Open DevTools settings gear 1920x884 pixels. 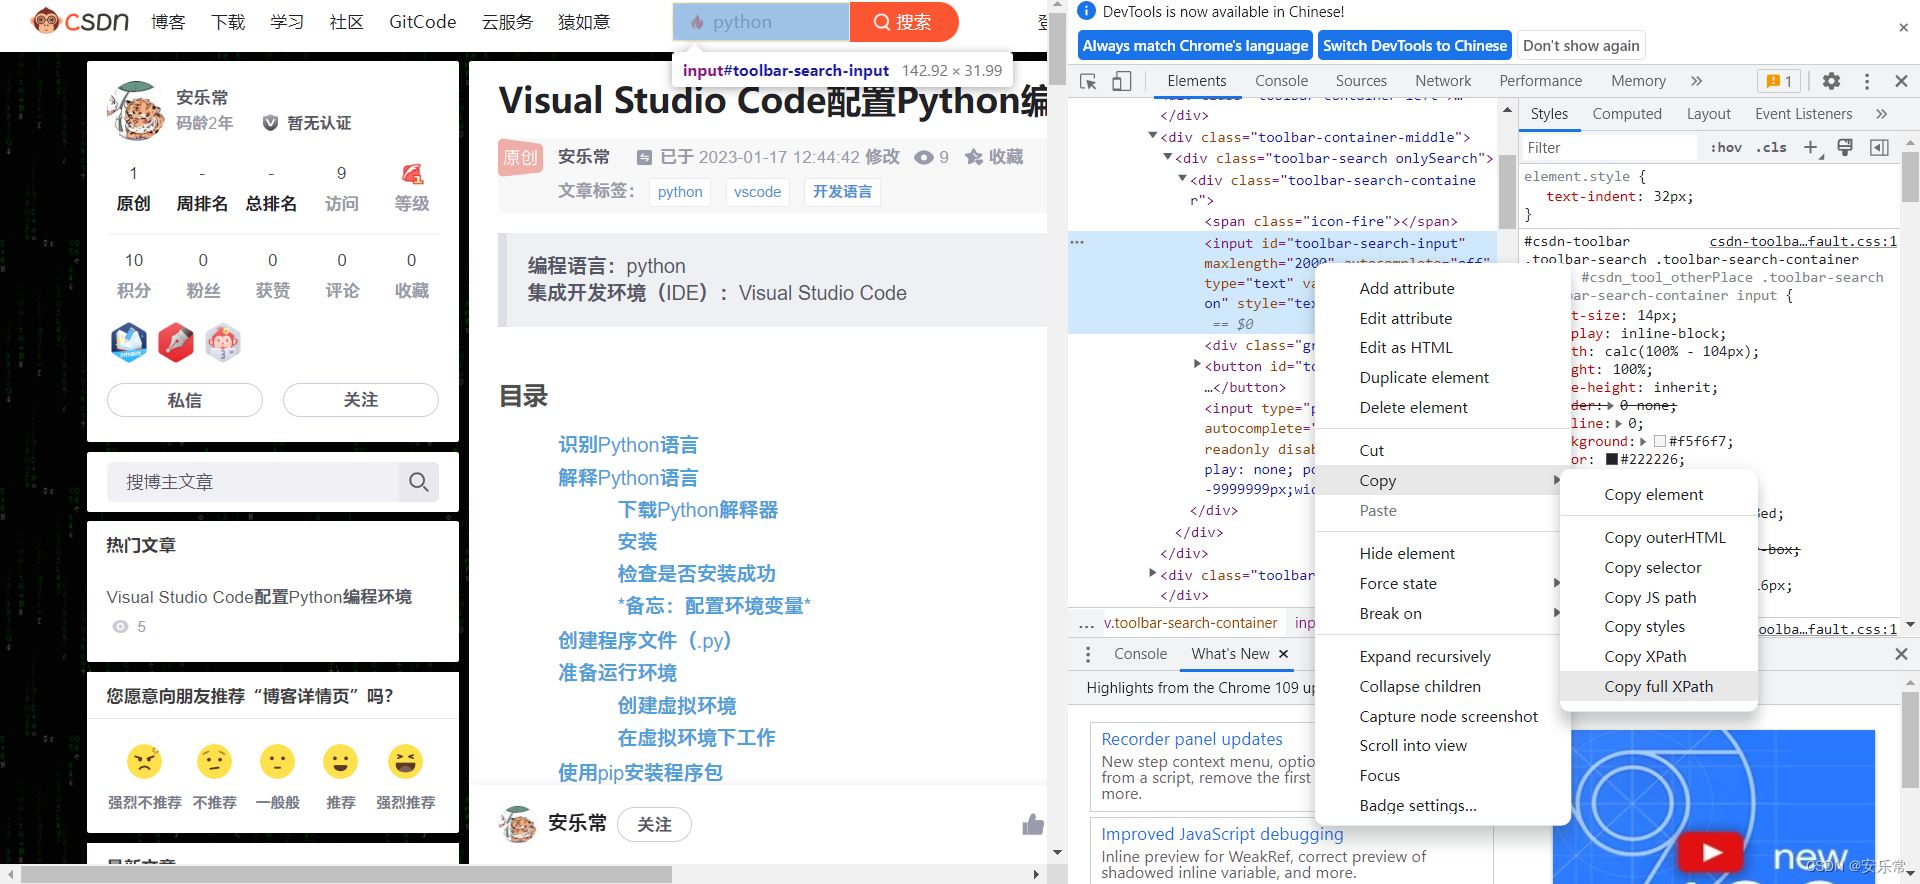point(1831,81)
